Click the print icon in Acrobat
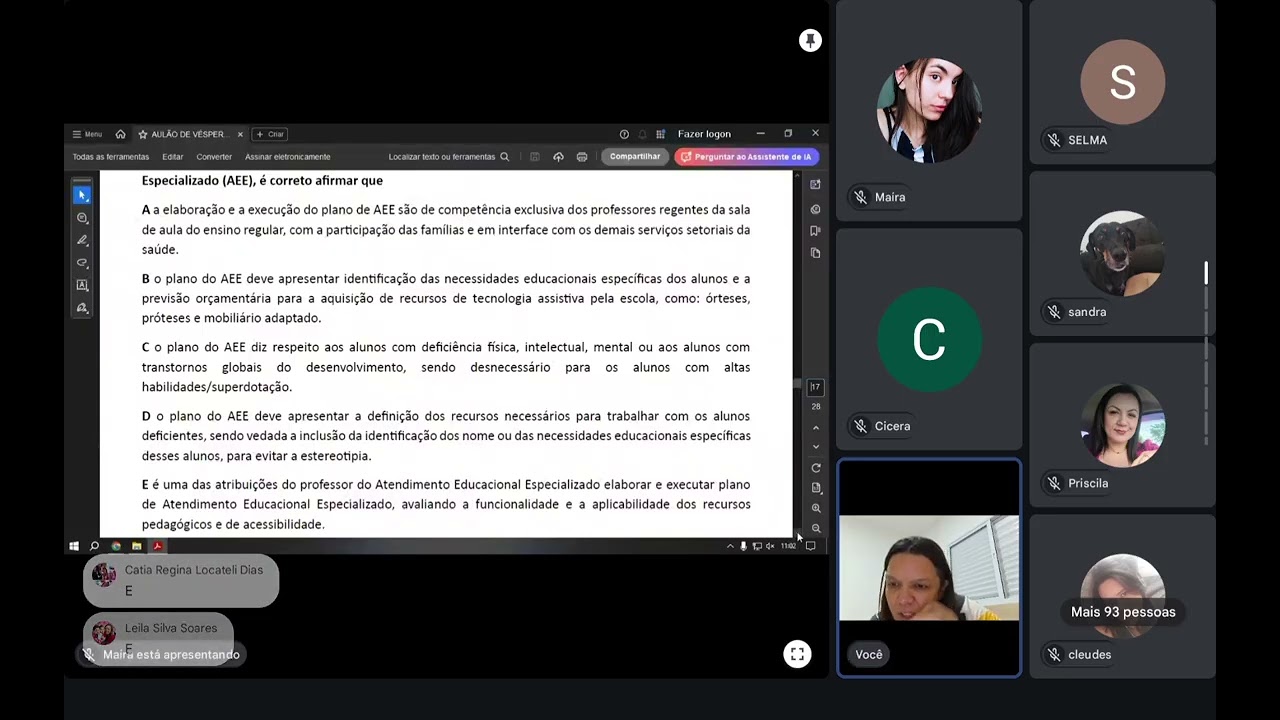The width and height of the screenshot is (1280, 720). tap(582, 157)
